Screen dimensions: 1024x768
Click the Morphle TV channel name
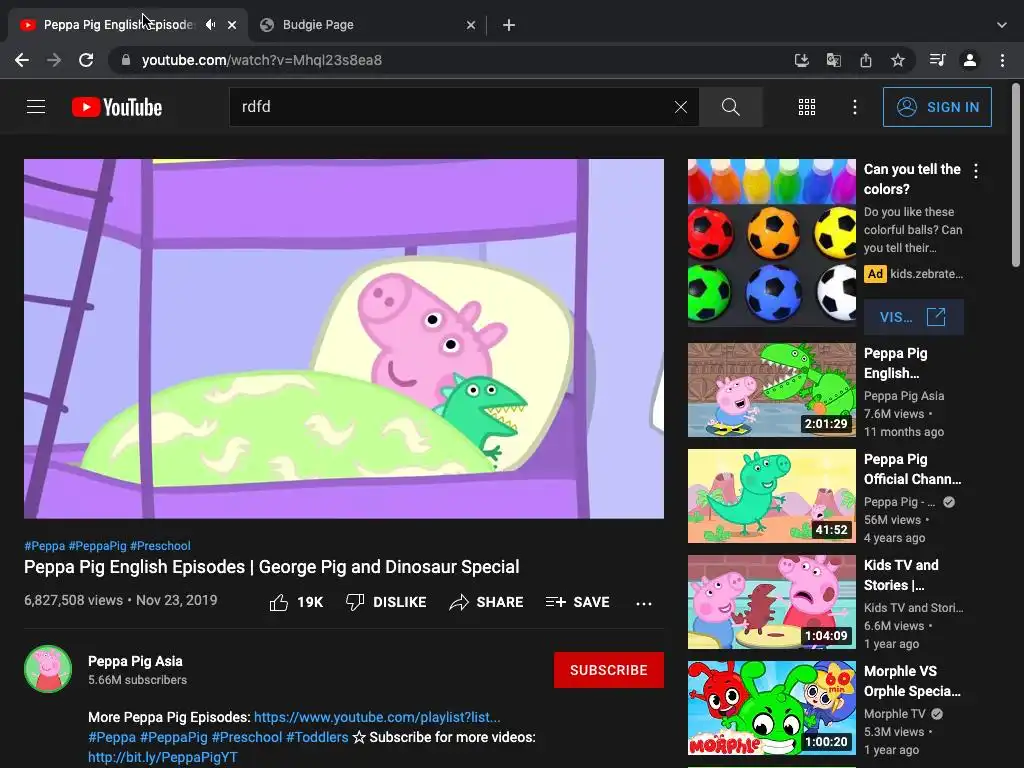(x=895, y=714)
